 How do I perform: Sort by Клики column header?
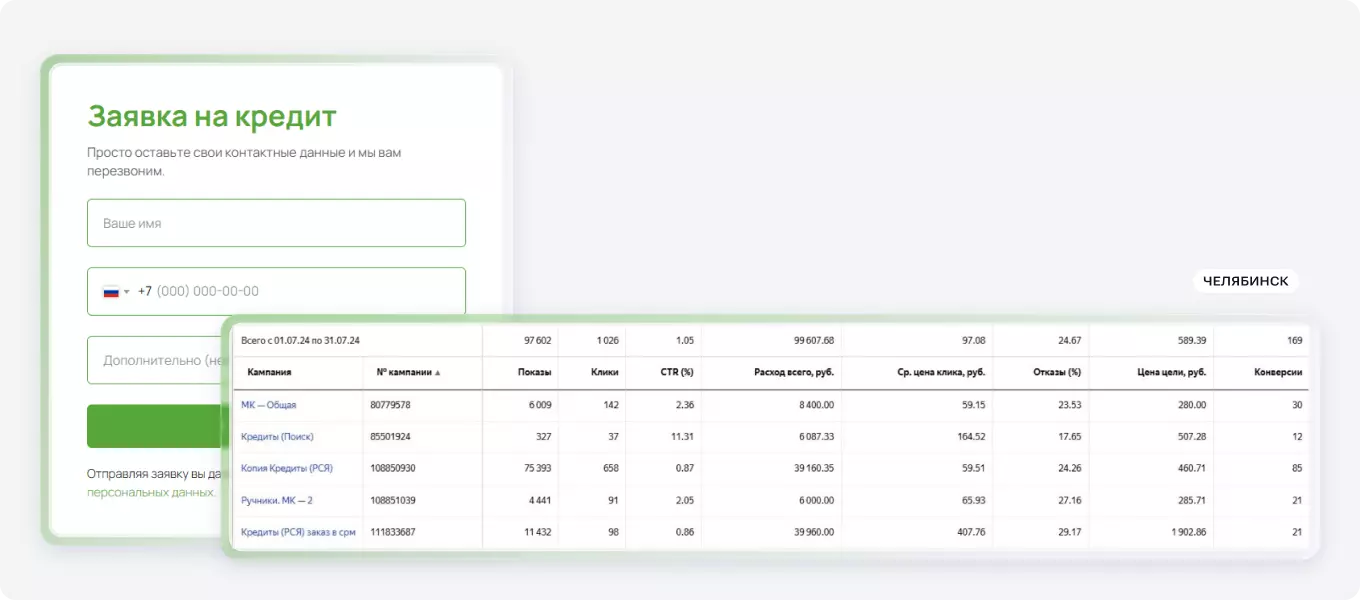point(604,372)
